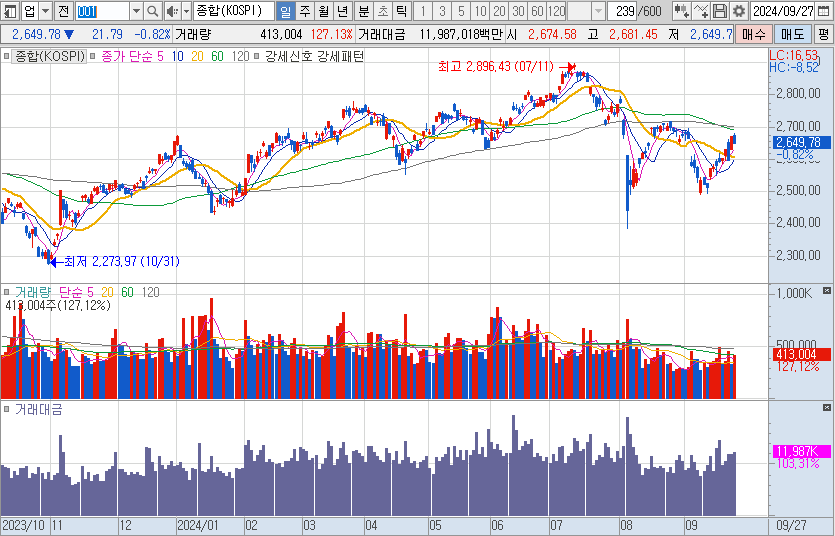Select the 년 yearly period
835x536 pixels.
coord(343,11)
